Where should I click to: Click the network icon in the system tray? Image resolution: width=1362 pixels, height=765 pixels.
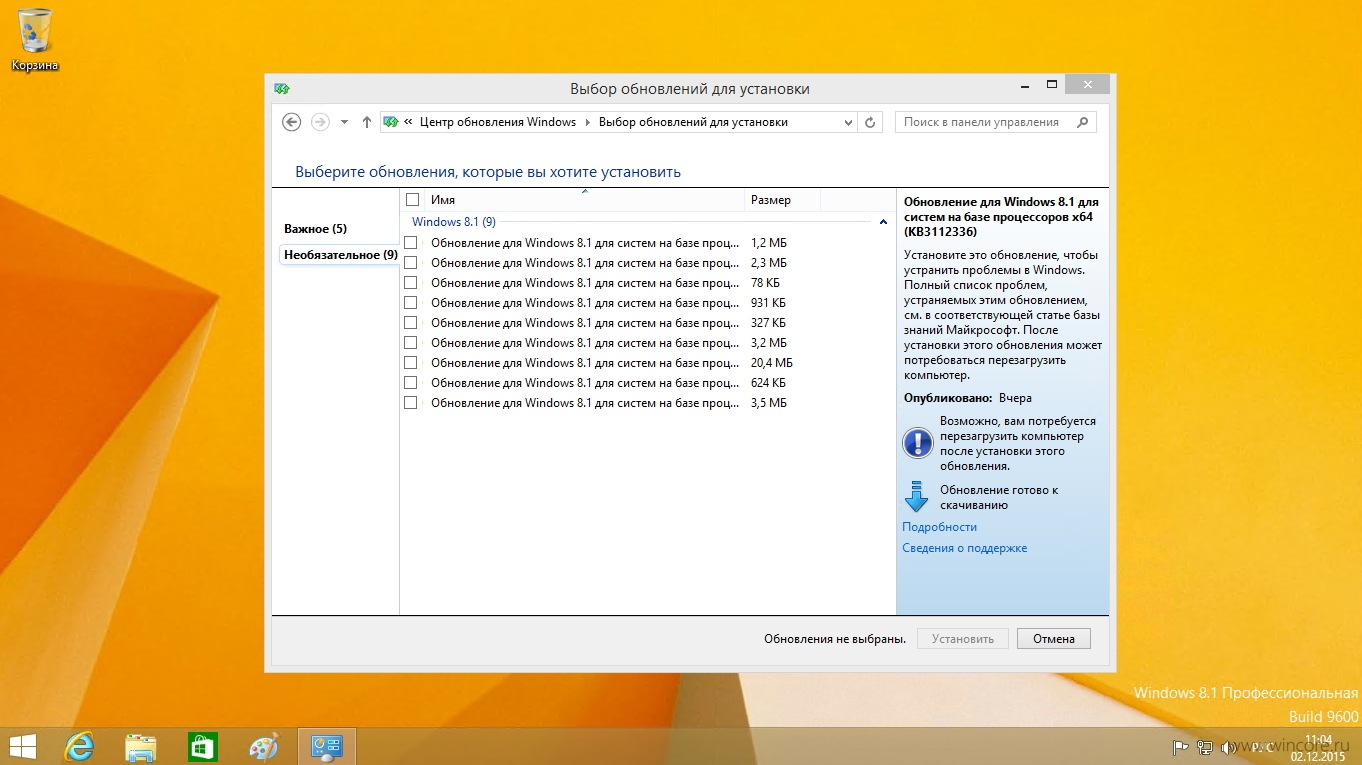coord(1205,746)
